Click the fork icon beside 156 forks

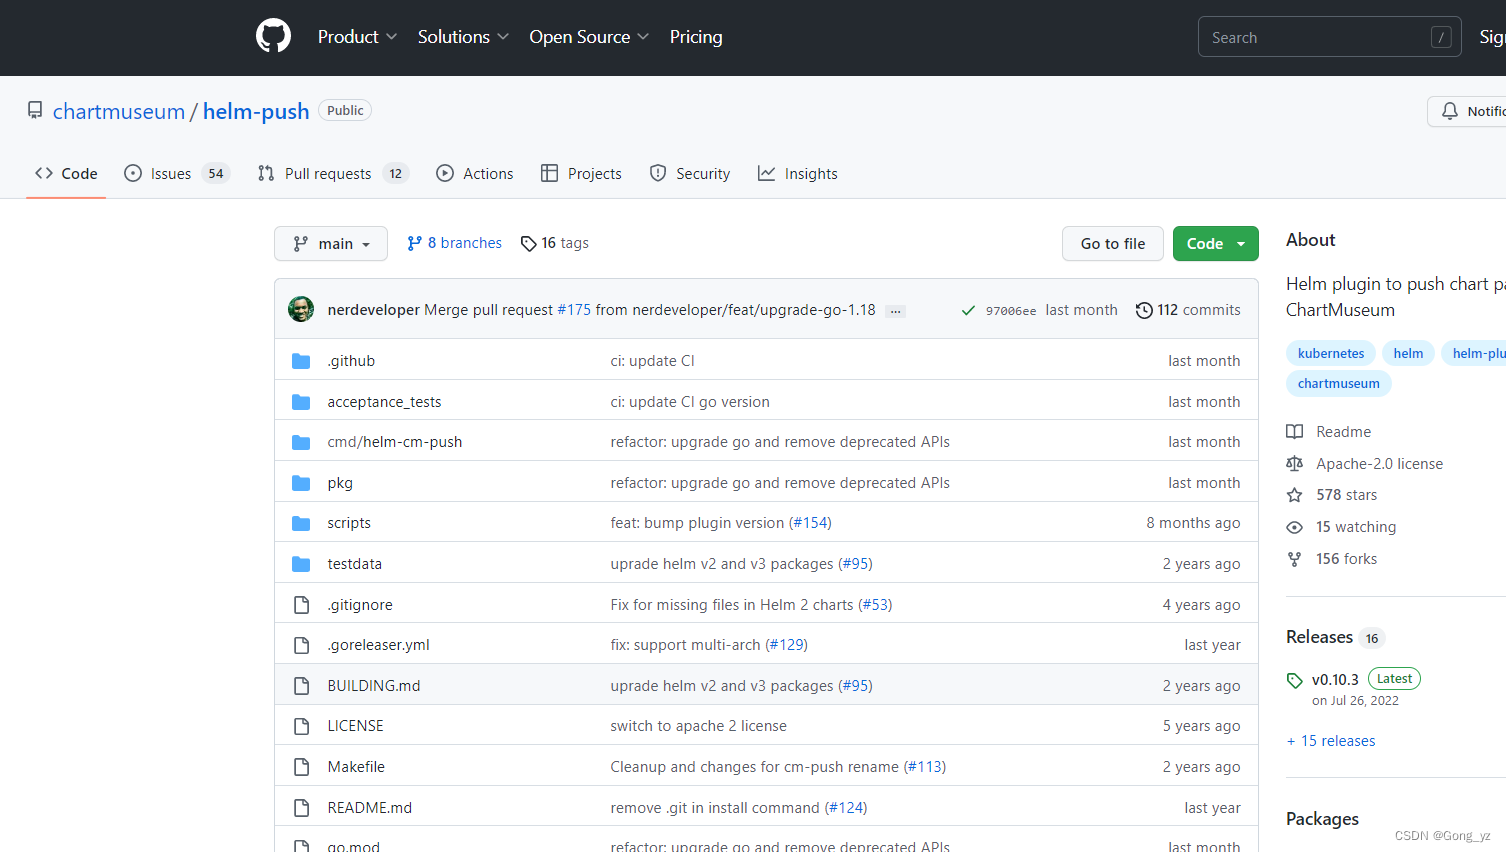point(1294,559)
